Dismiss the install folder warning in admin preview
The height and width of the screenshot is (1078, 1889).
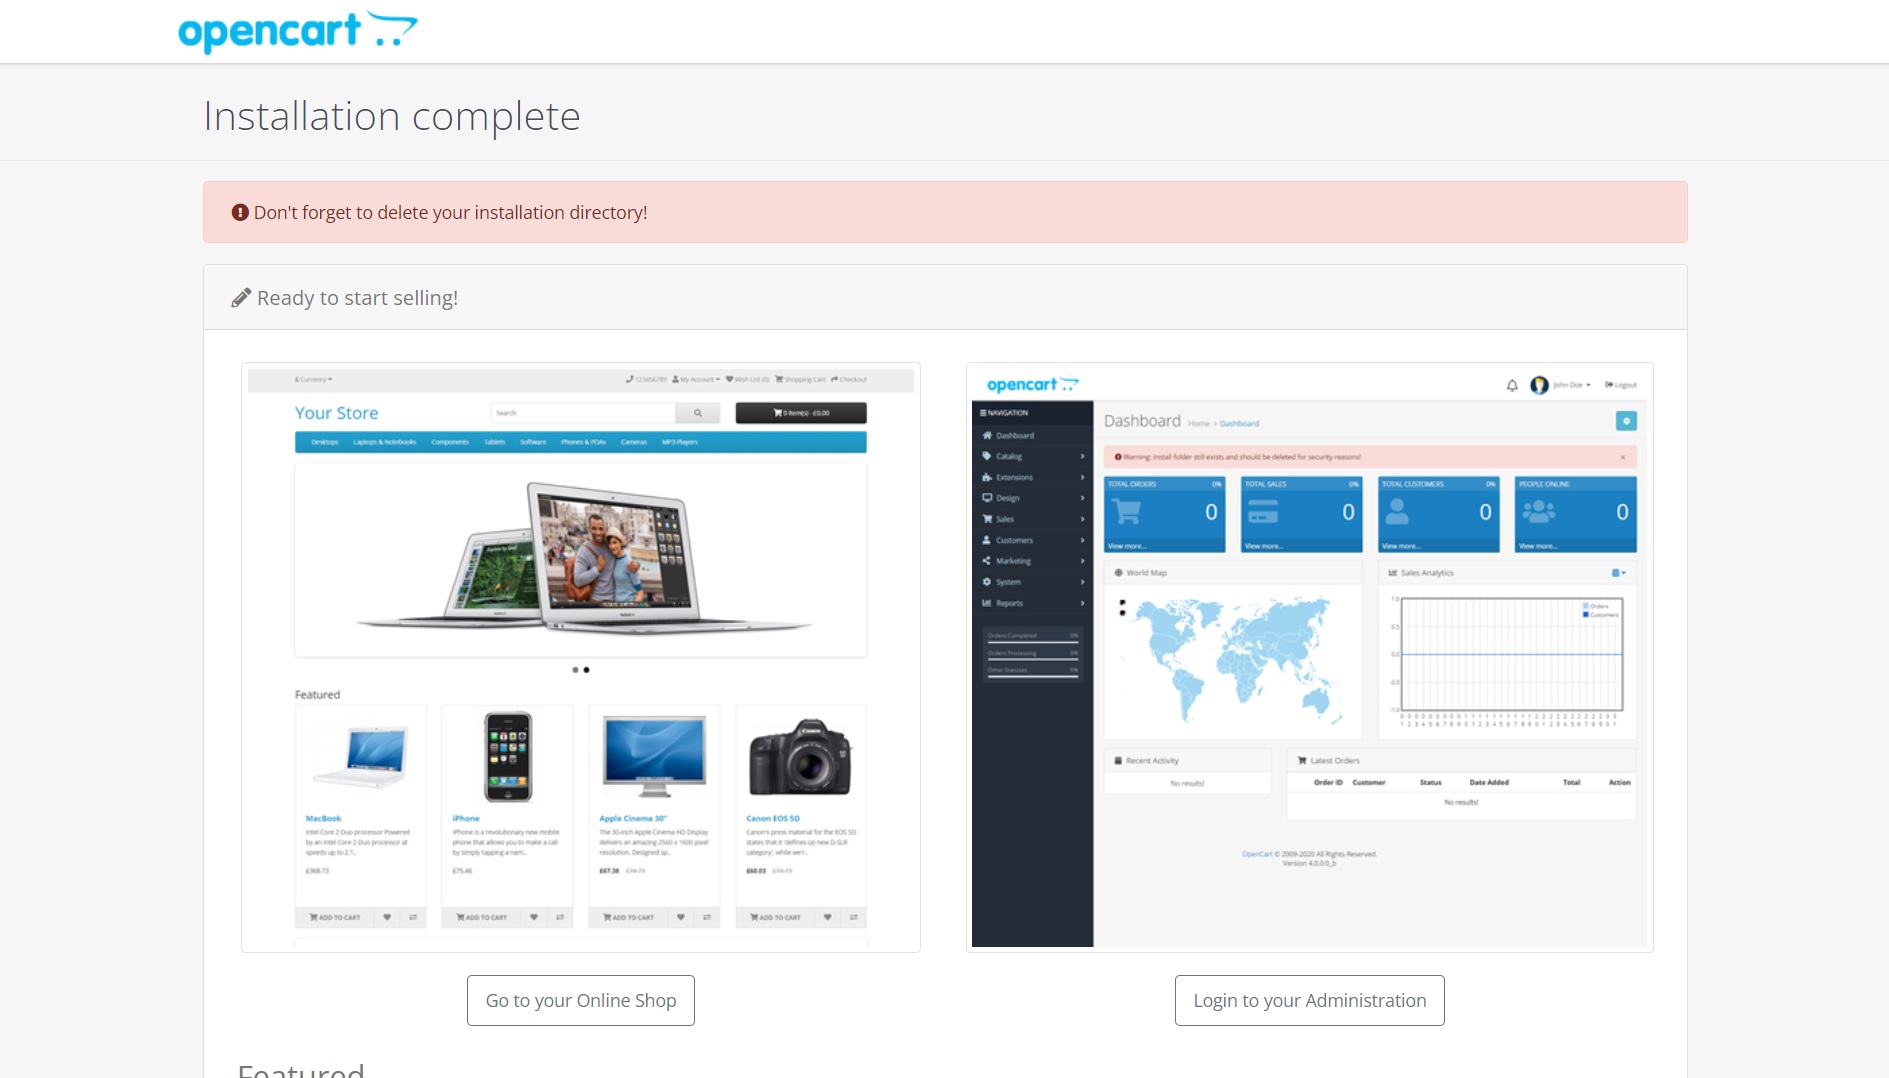pos(1622,457)
